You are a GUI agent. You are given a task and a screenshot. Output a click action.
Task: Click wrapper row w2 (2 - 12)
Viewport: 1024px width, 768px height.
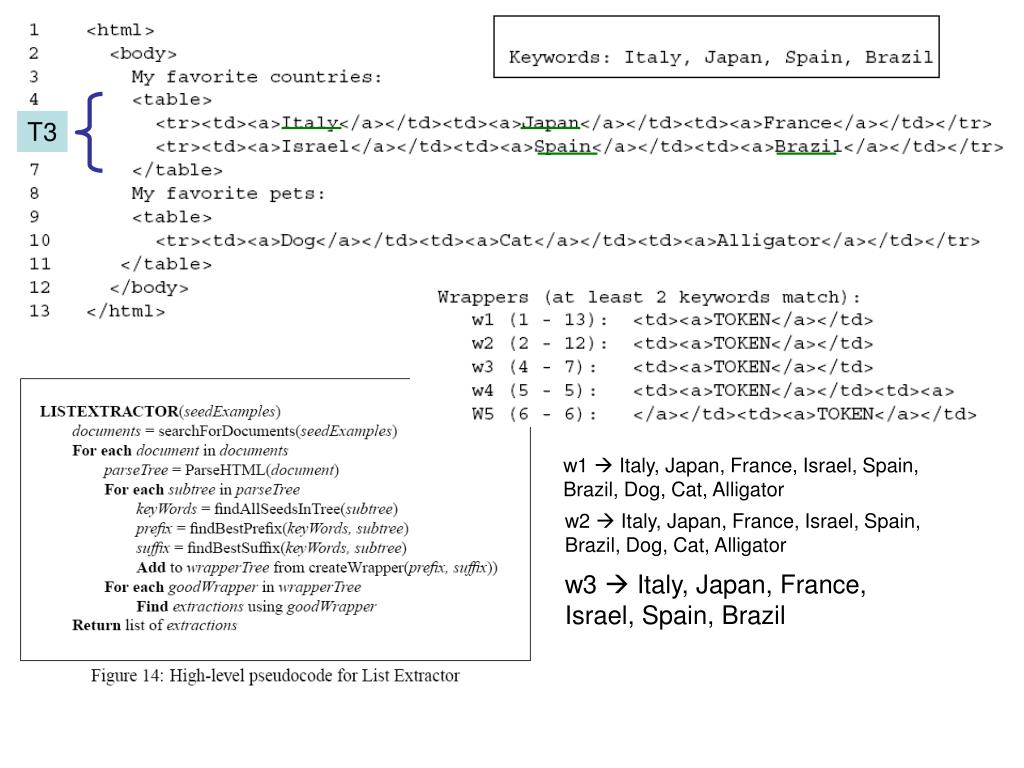[672, 344]
